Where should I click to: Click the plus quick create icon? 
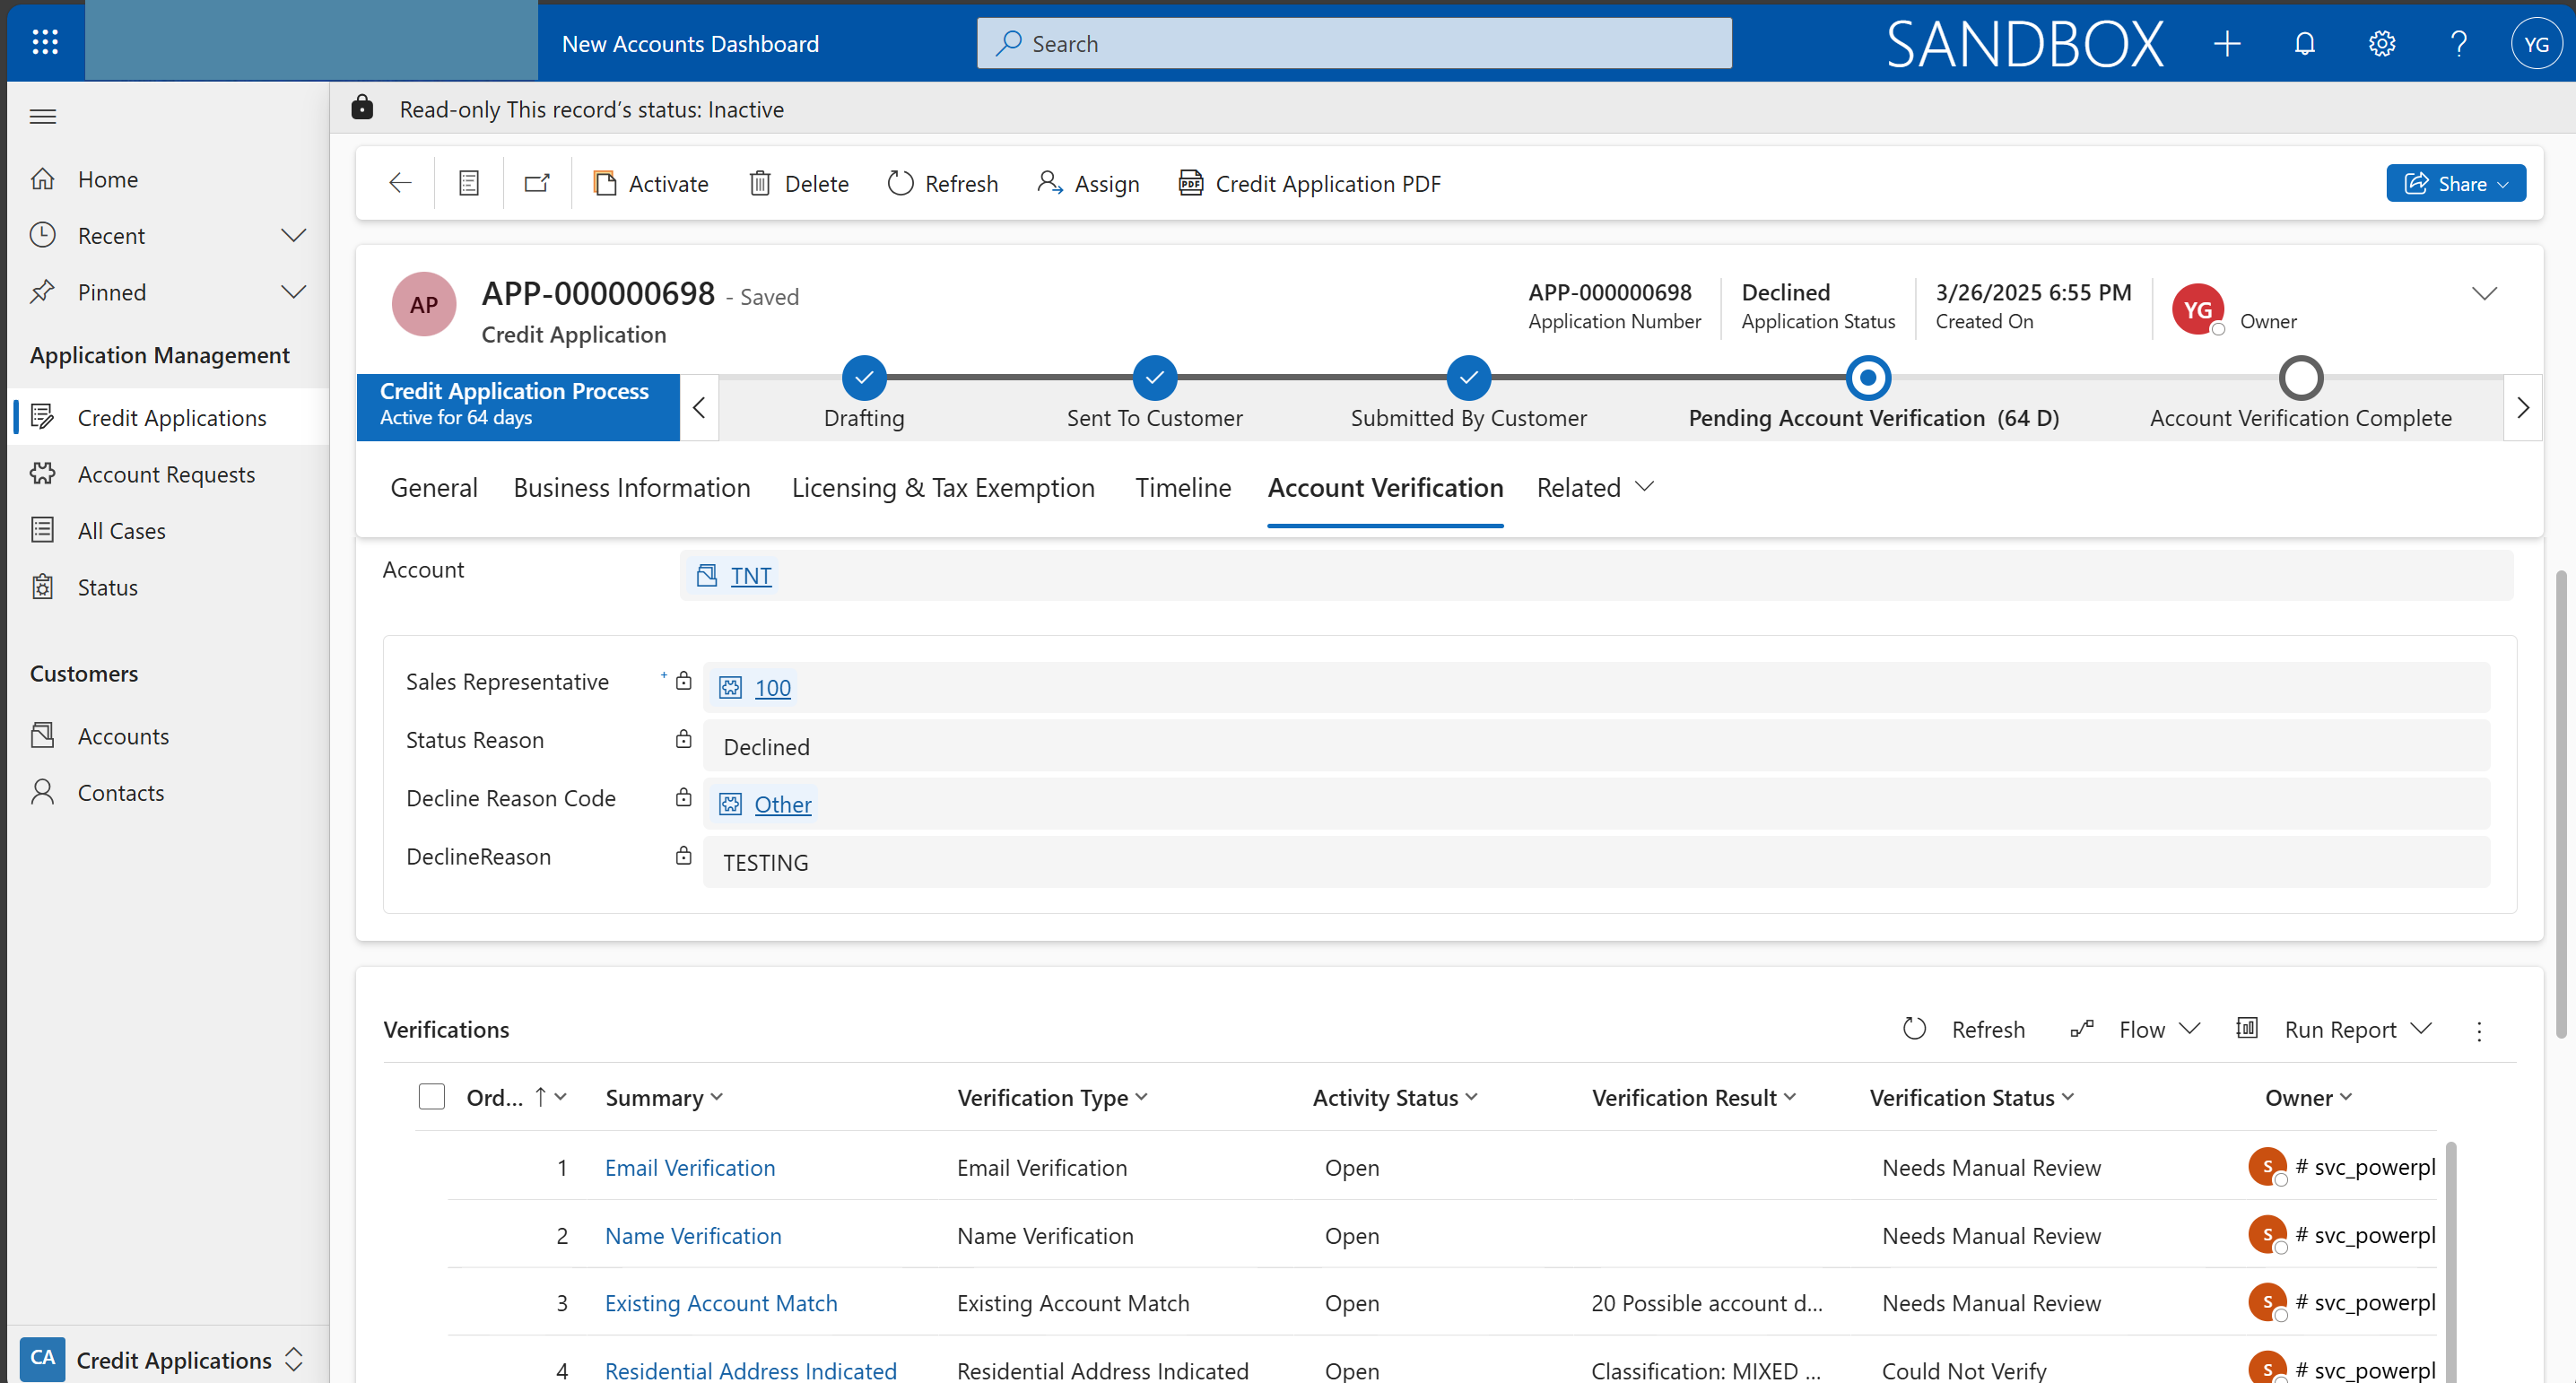(2227, 43)
